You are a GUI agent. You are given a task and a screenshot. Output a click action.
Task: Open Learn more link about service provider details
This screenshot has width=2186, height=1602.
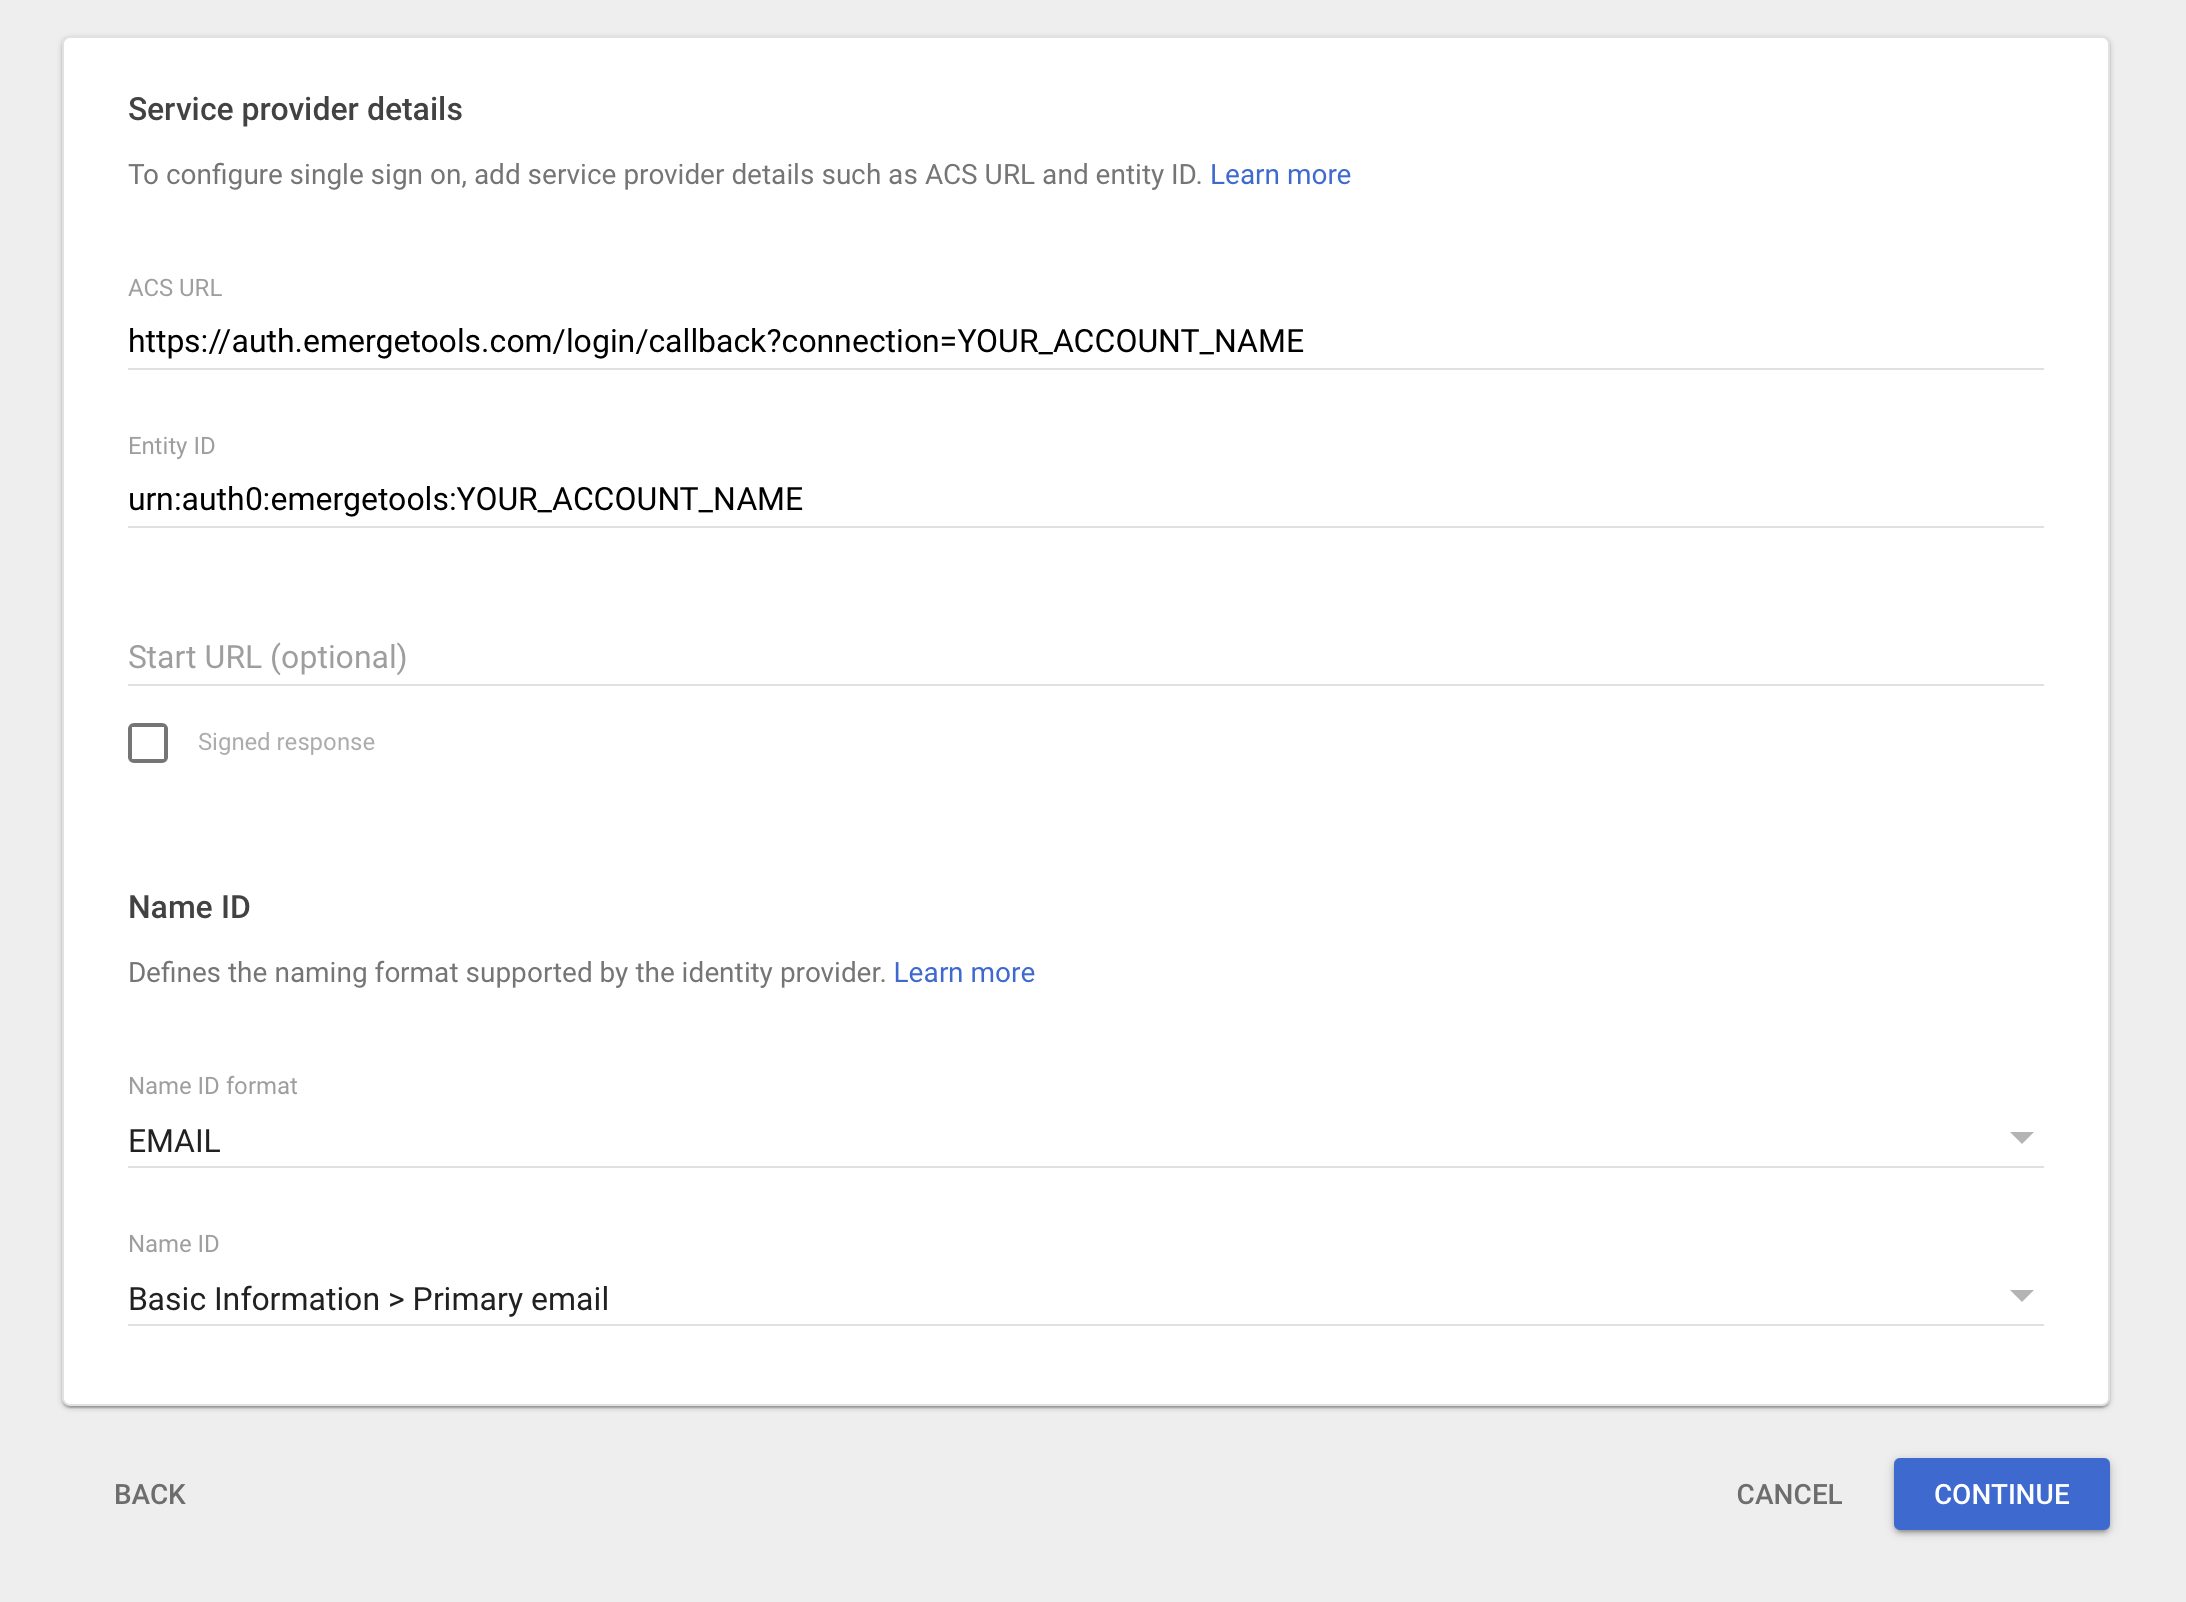tap(1280, 175)
